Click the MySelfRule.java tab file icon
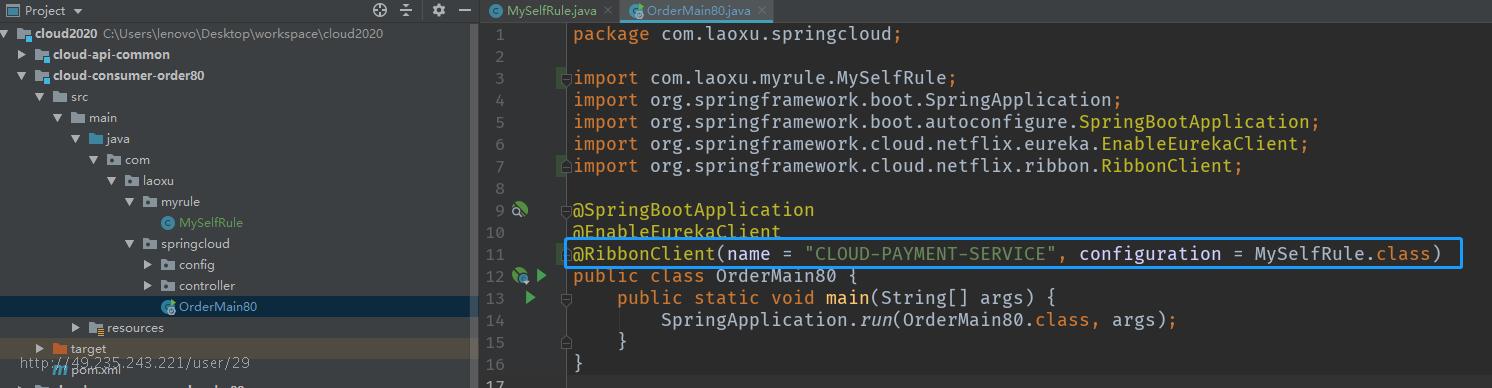The width and height of the screenshot is (1492, 388). [495, 11]
